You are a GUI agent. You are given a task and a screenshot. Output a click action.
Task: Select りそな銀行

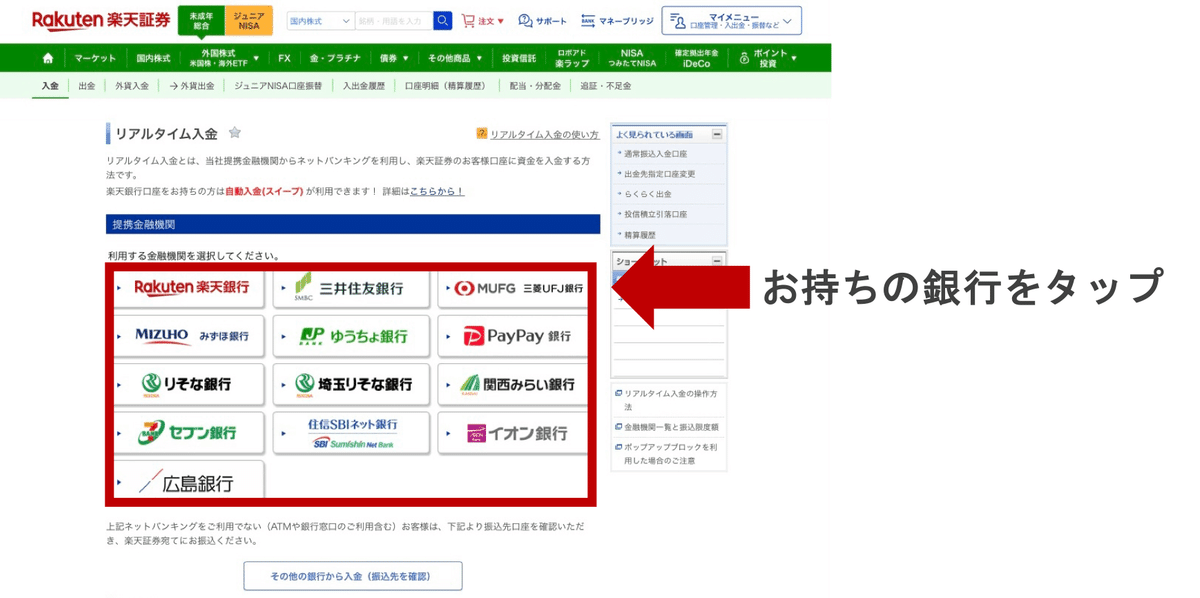pos(189,384)
